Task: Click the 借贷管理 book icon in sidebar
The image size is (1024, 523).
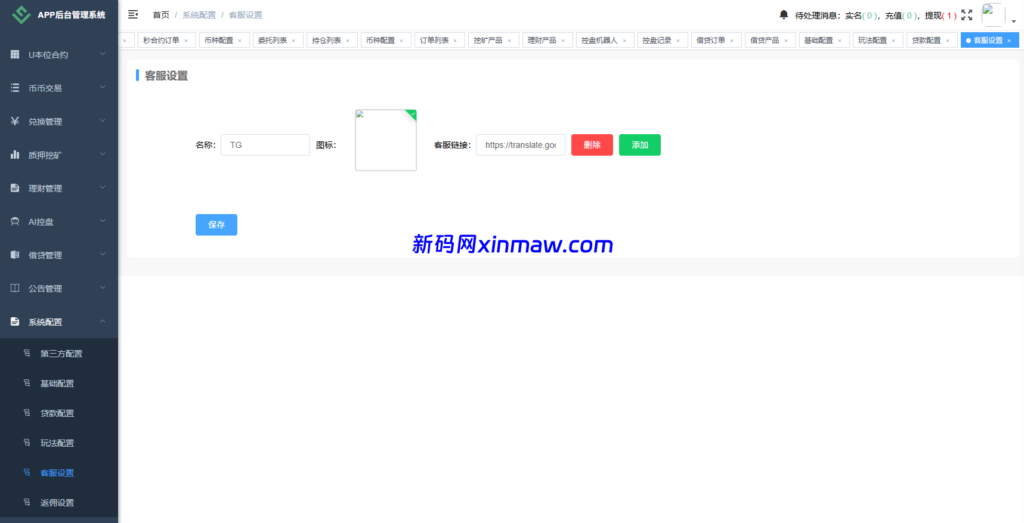Action: 14,255
